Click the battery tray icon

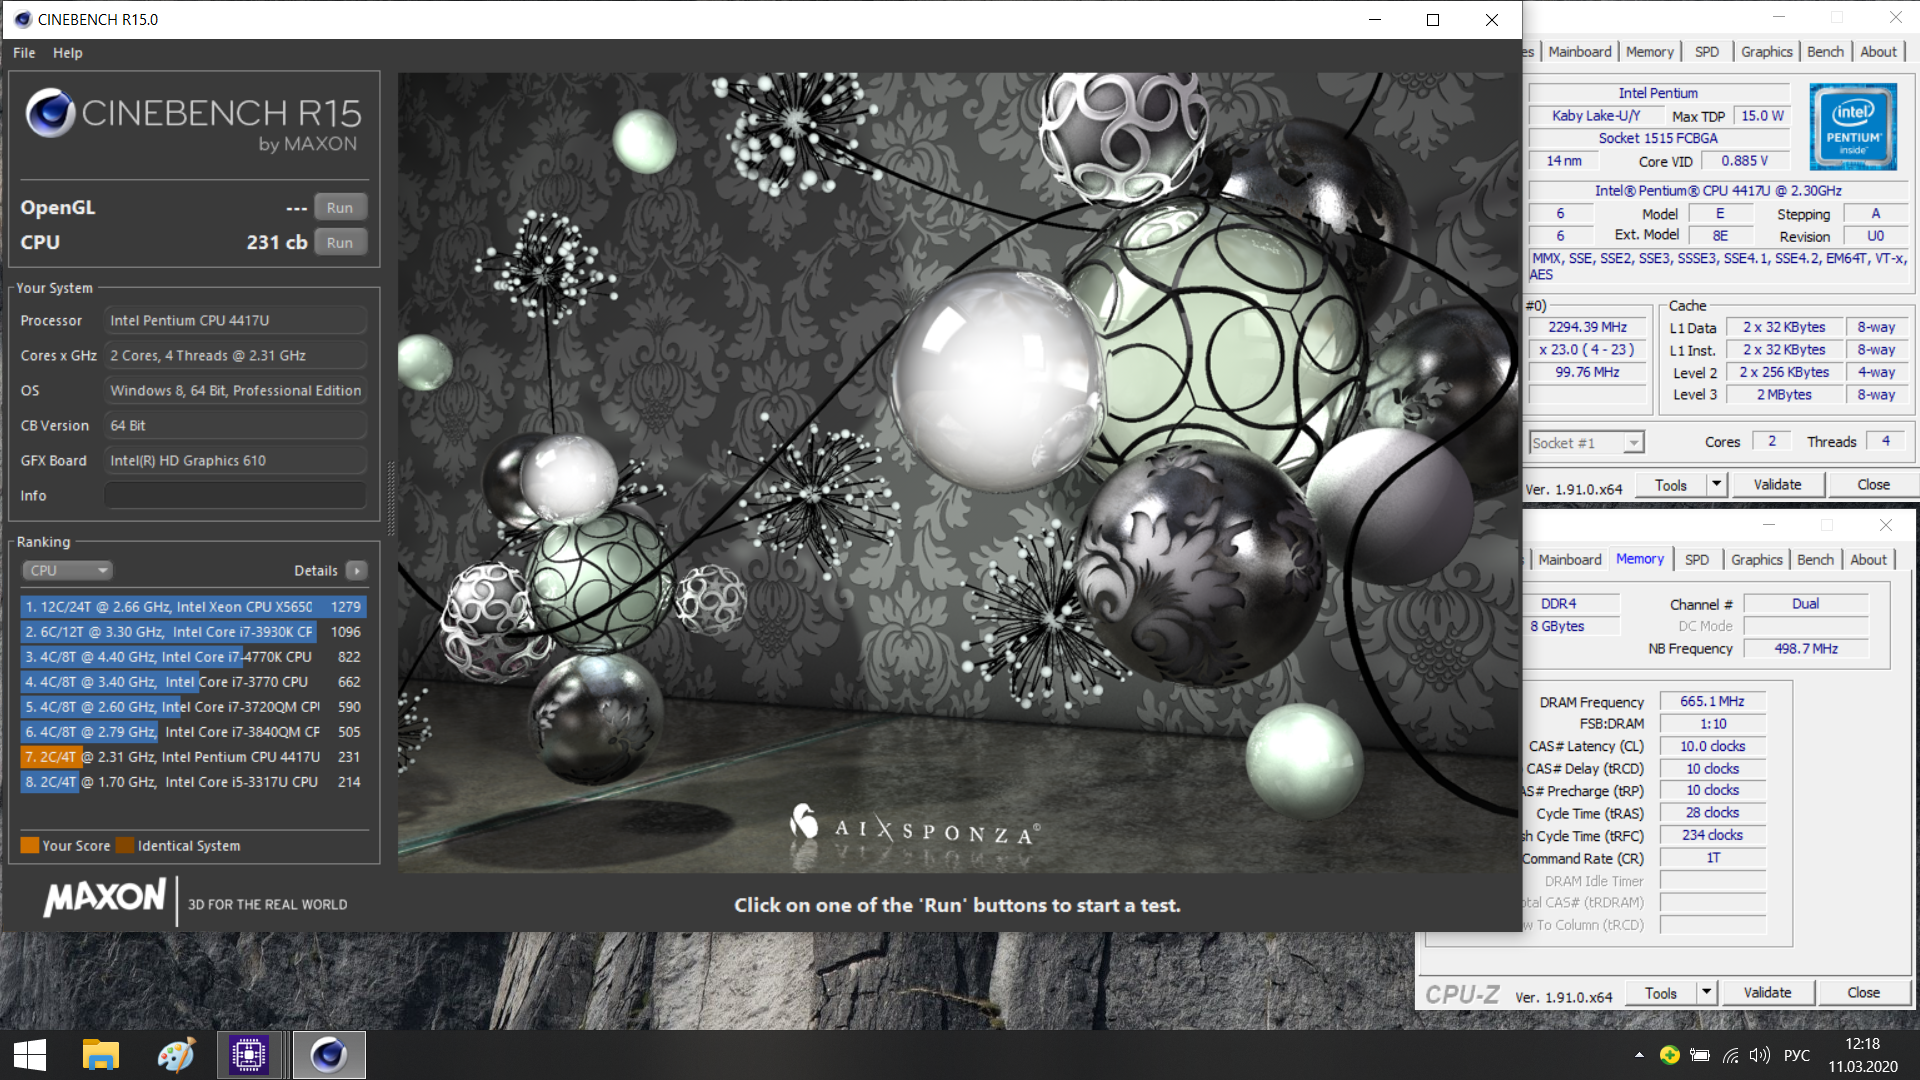point(1700,1055)
